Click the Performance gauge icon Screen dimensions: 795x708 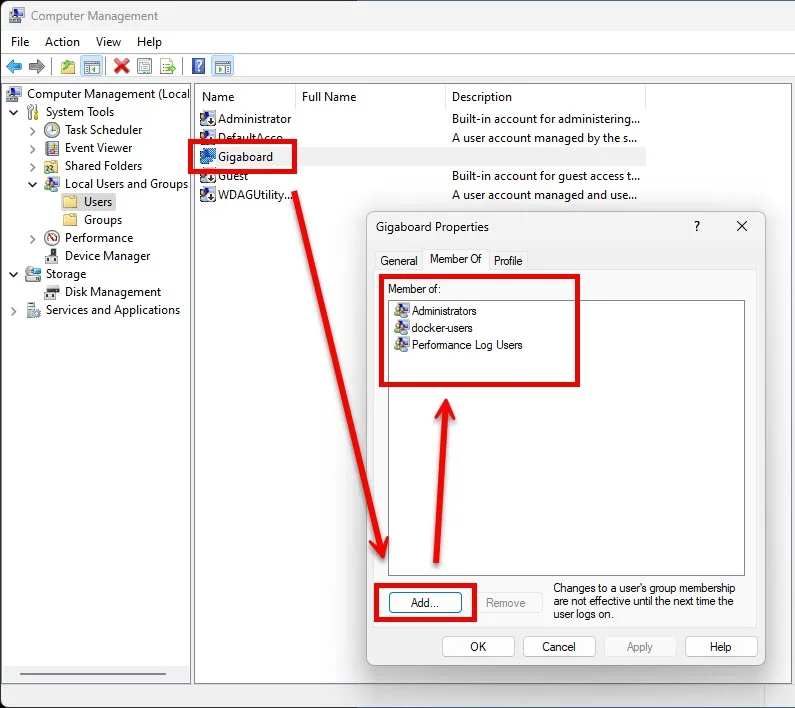coord(52,238)
